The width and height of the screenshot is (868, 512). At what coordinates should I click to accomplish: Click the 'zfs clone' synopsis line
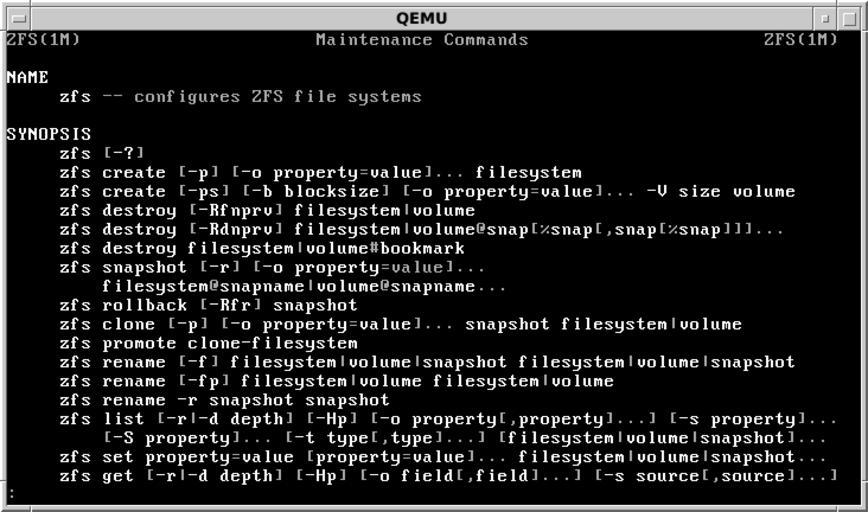[x=400, y=324]
